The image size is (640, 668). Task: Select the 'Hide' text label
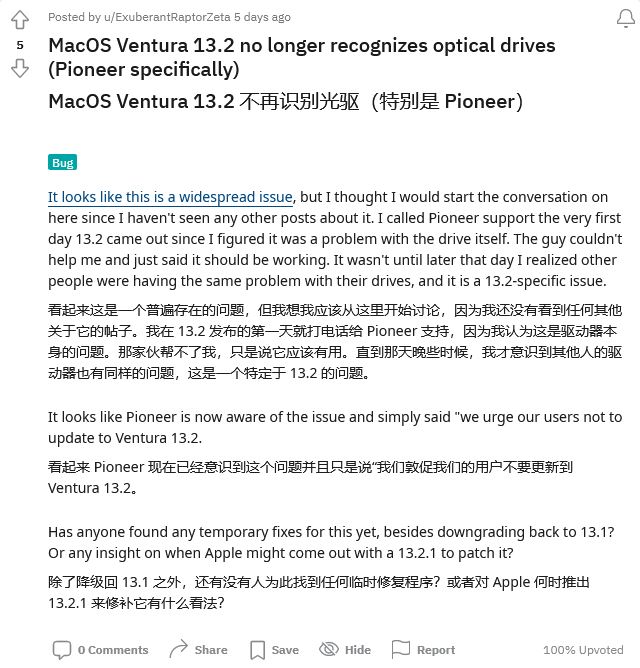pos(357,650)
